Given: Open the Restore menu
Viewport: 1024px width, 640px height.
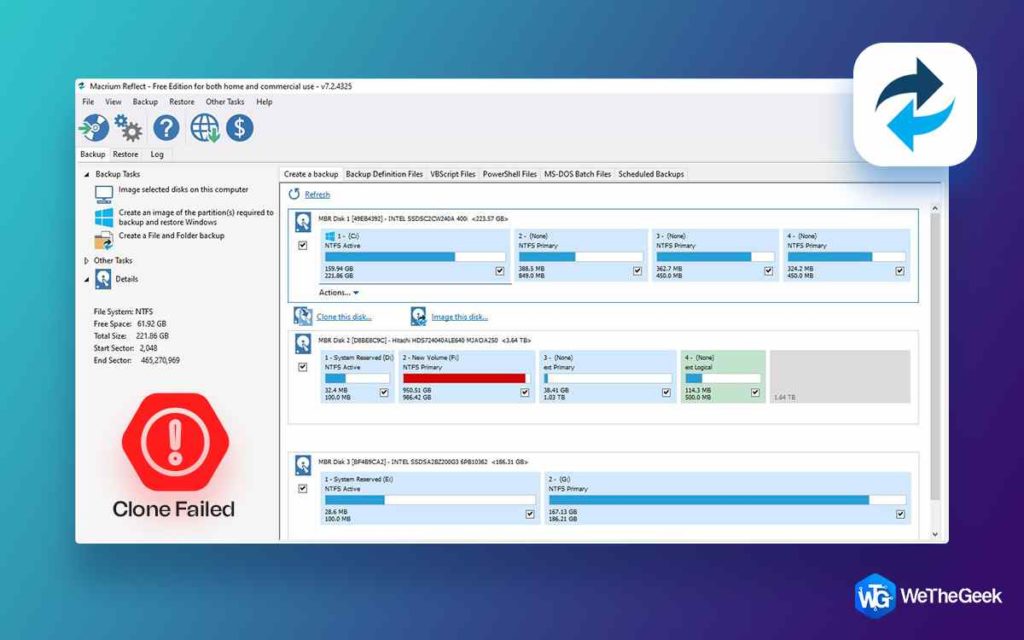Looking at the screenshot, I should pyautogui.click(x=182, y=101).
